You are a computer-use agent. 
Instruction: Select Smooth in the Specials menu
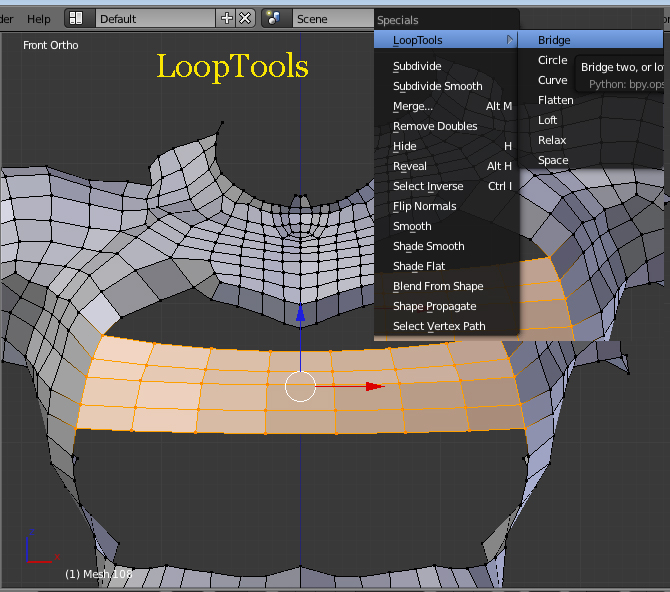tap(446, 227)
